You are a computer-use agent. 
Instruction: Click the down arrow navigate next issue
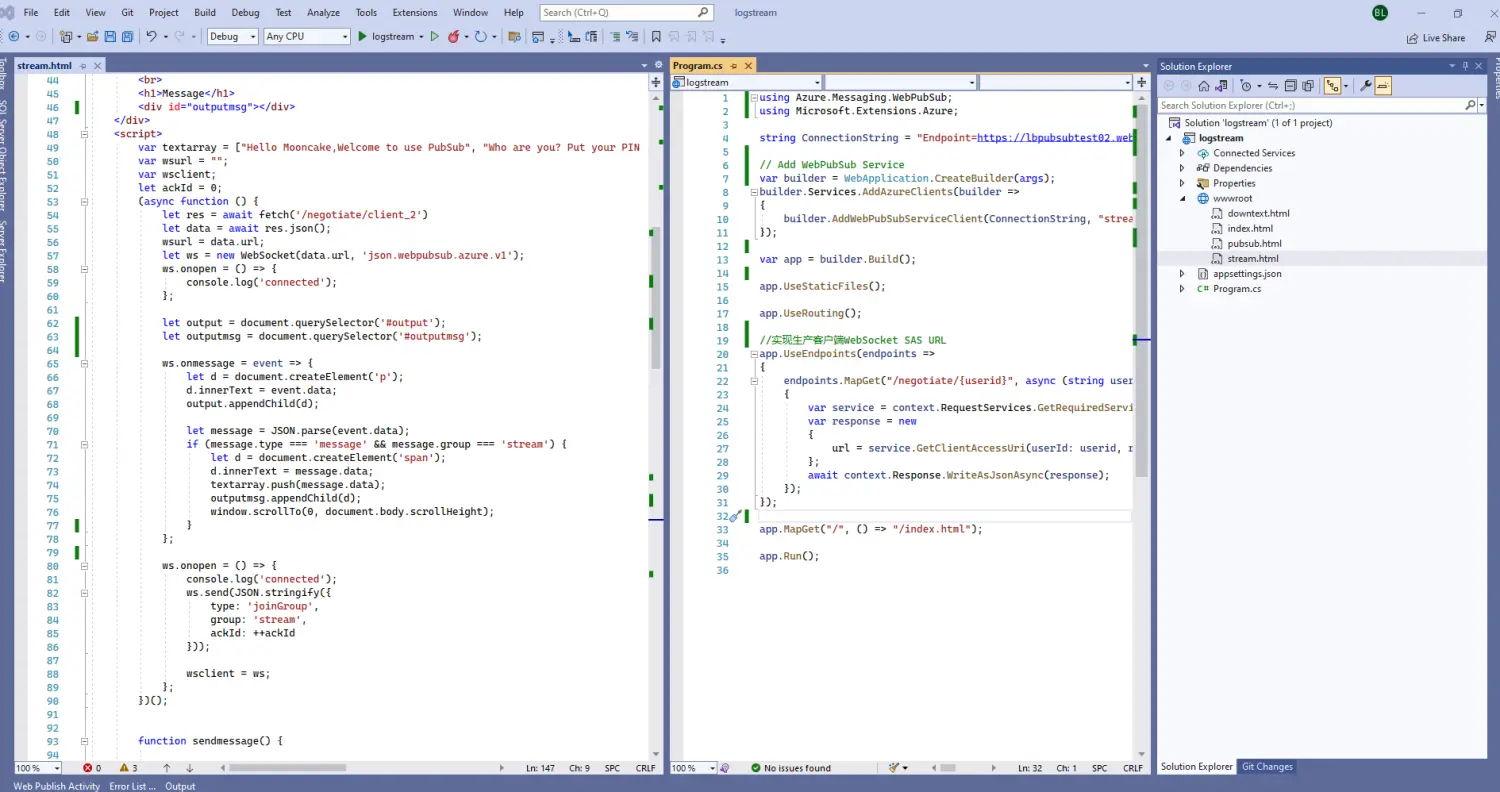pos(190,768)
